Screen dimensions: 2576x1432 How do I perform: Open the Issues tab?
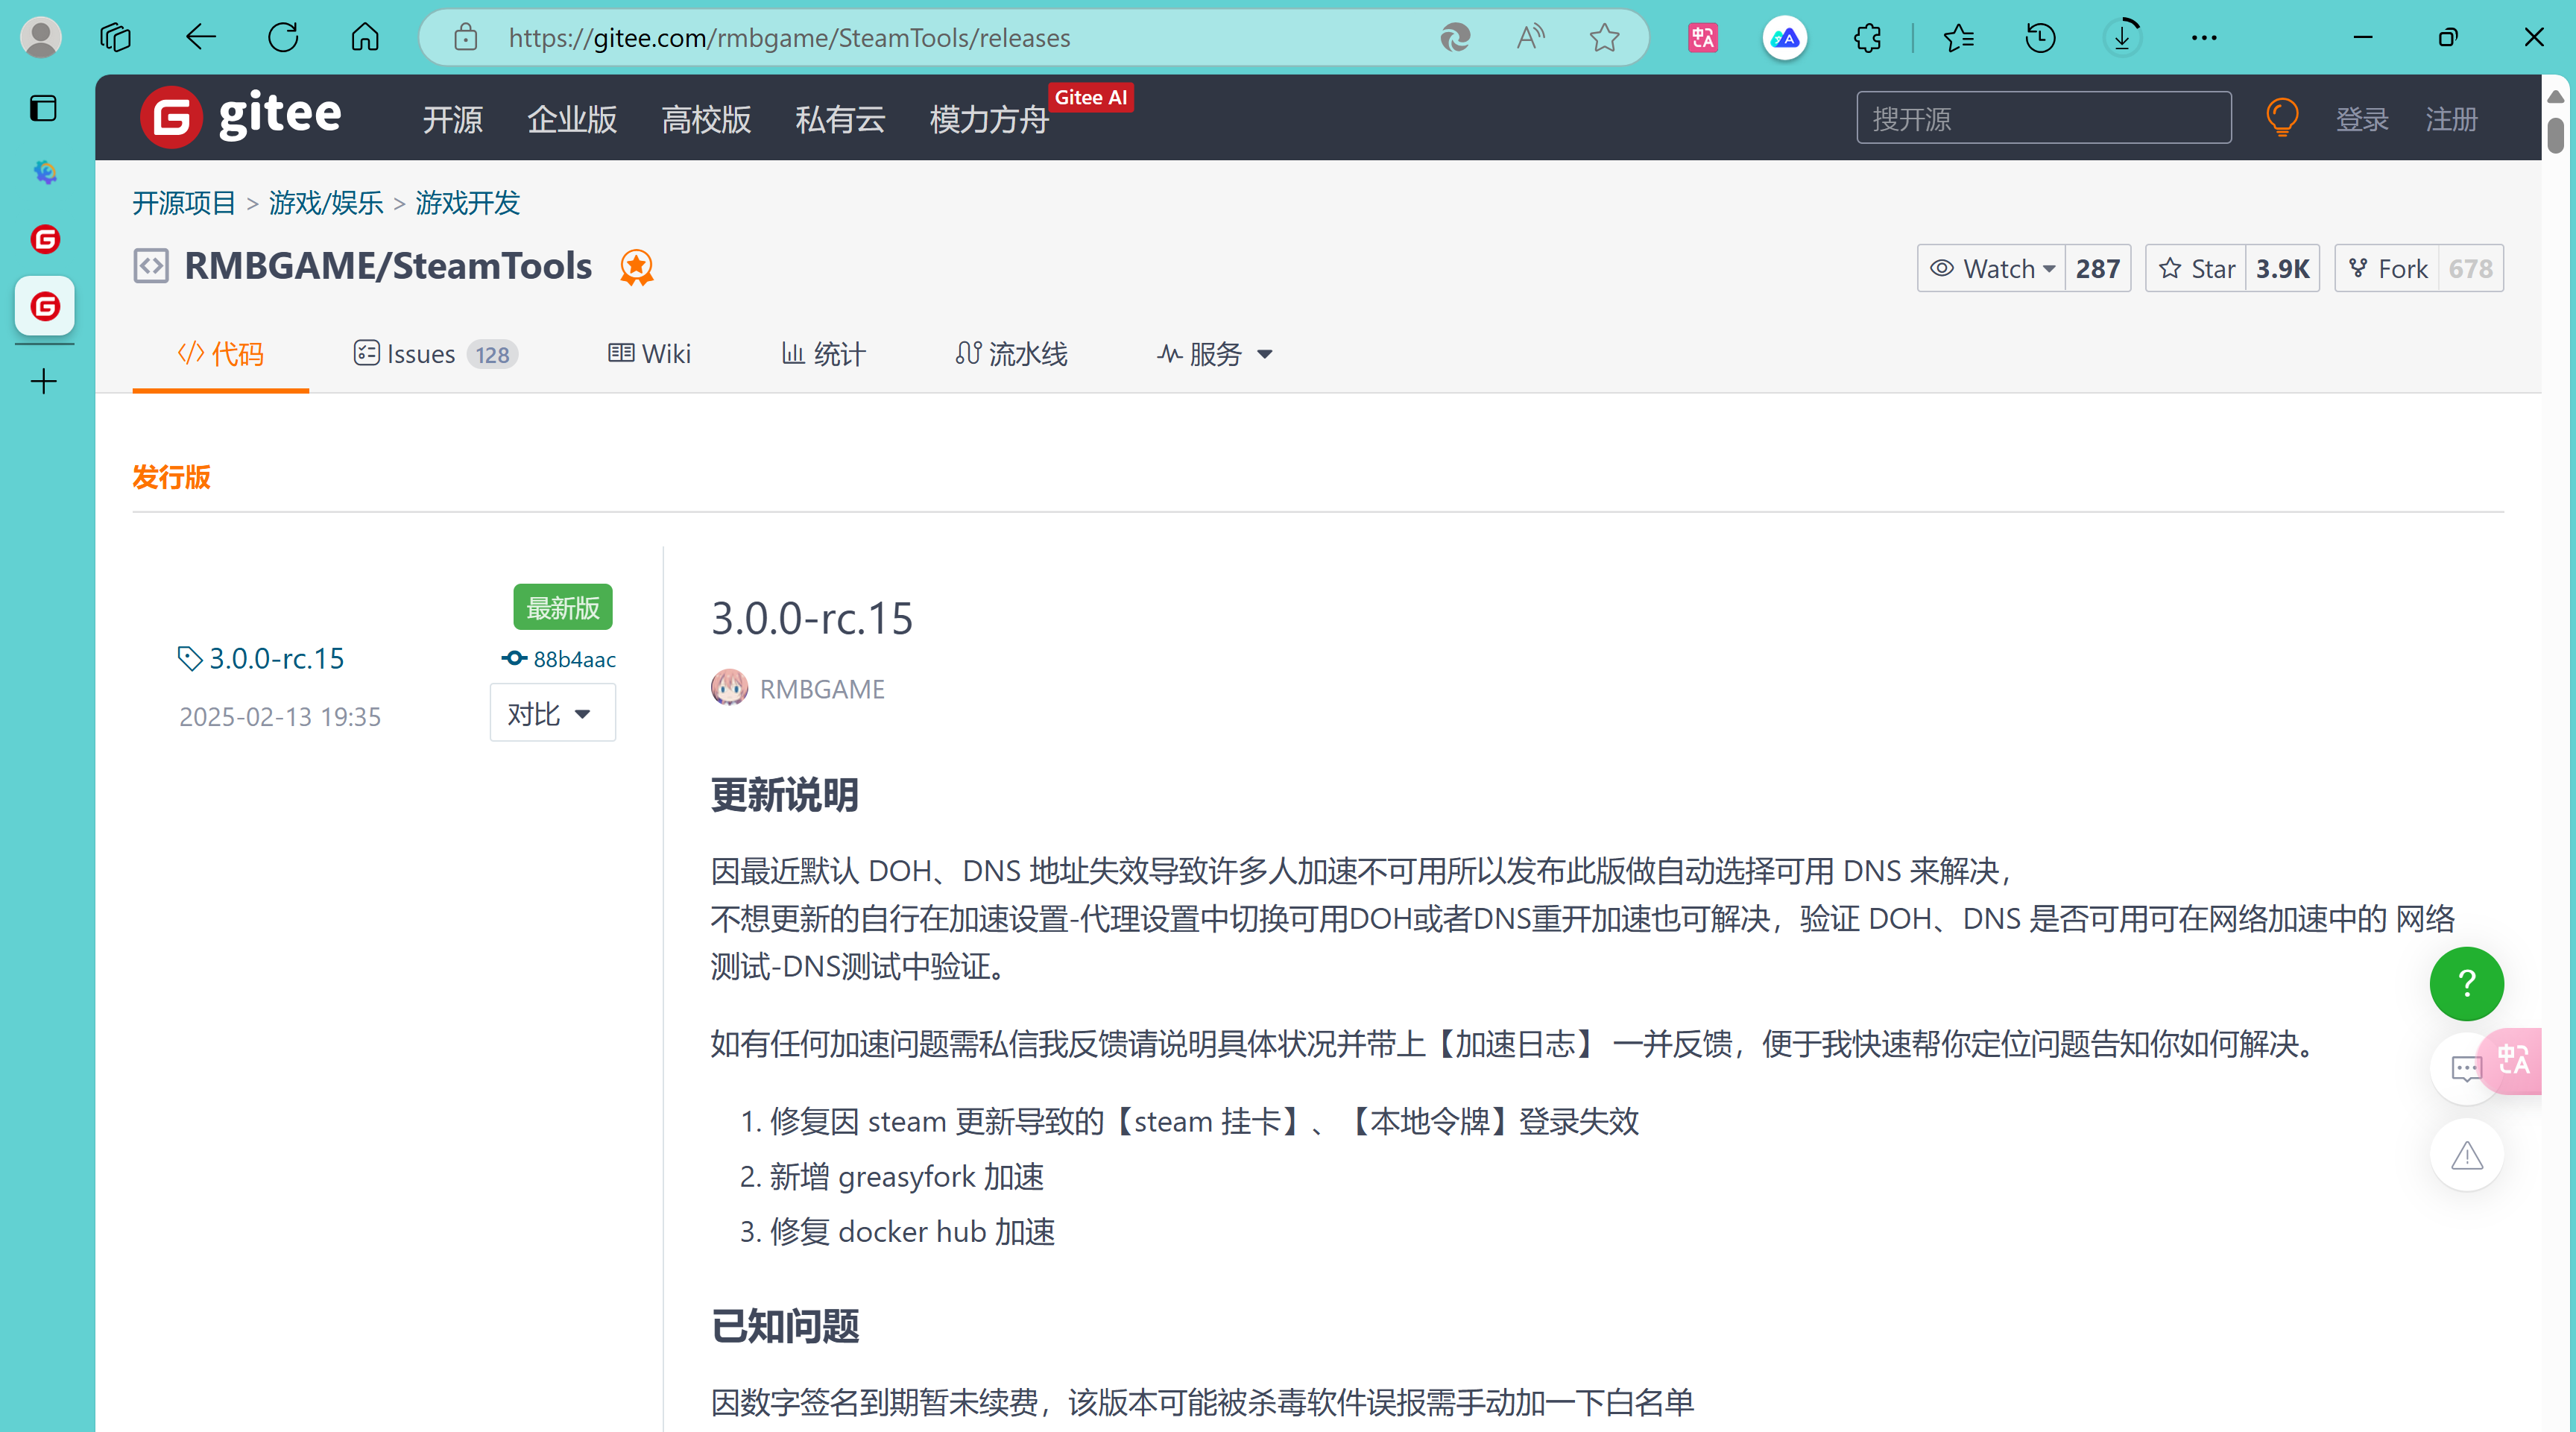[435, 354]
